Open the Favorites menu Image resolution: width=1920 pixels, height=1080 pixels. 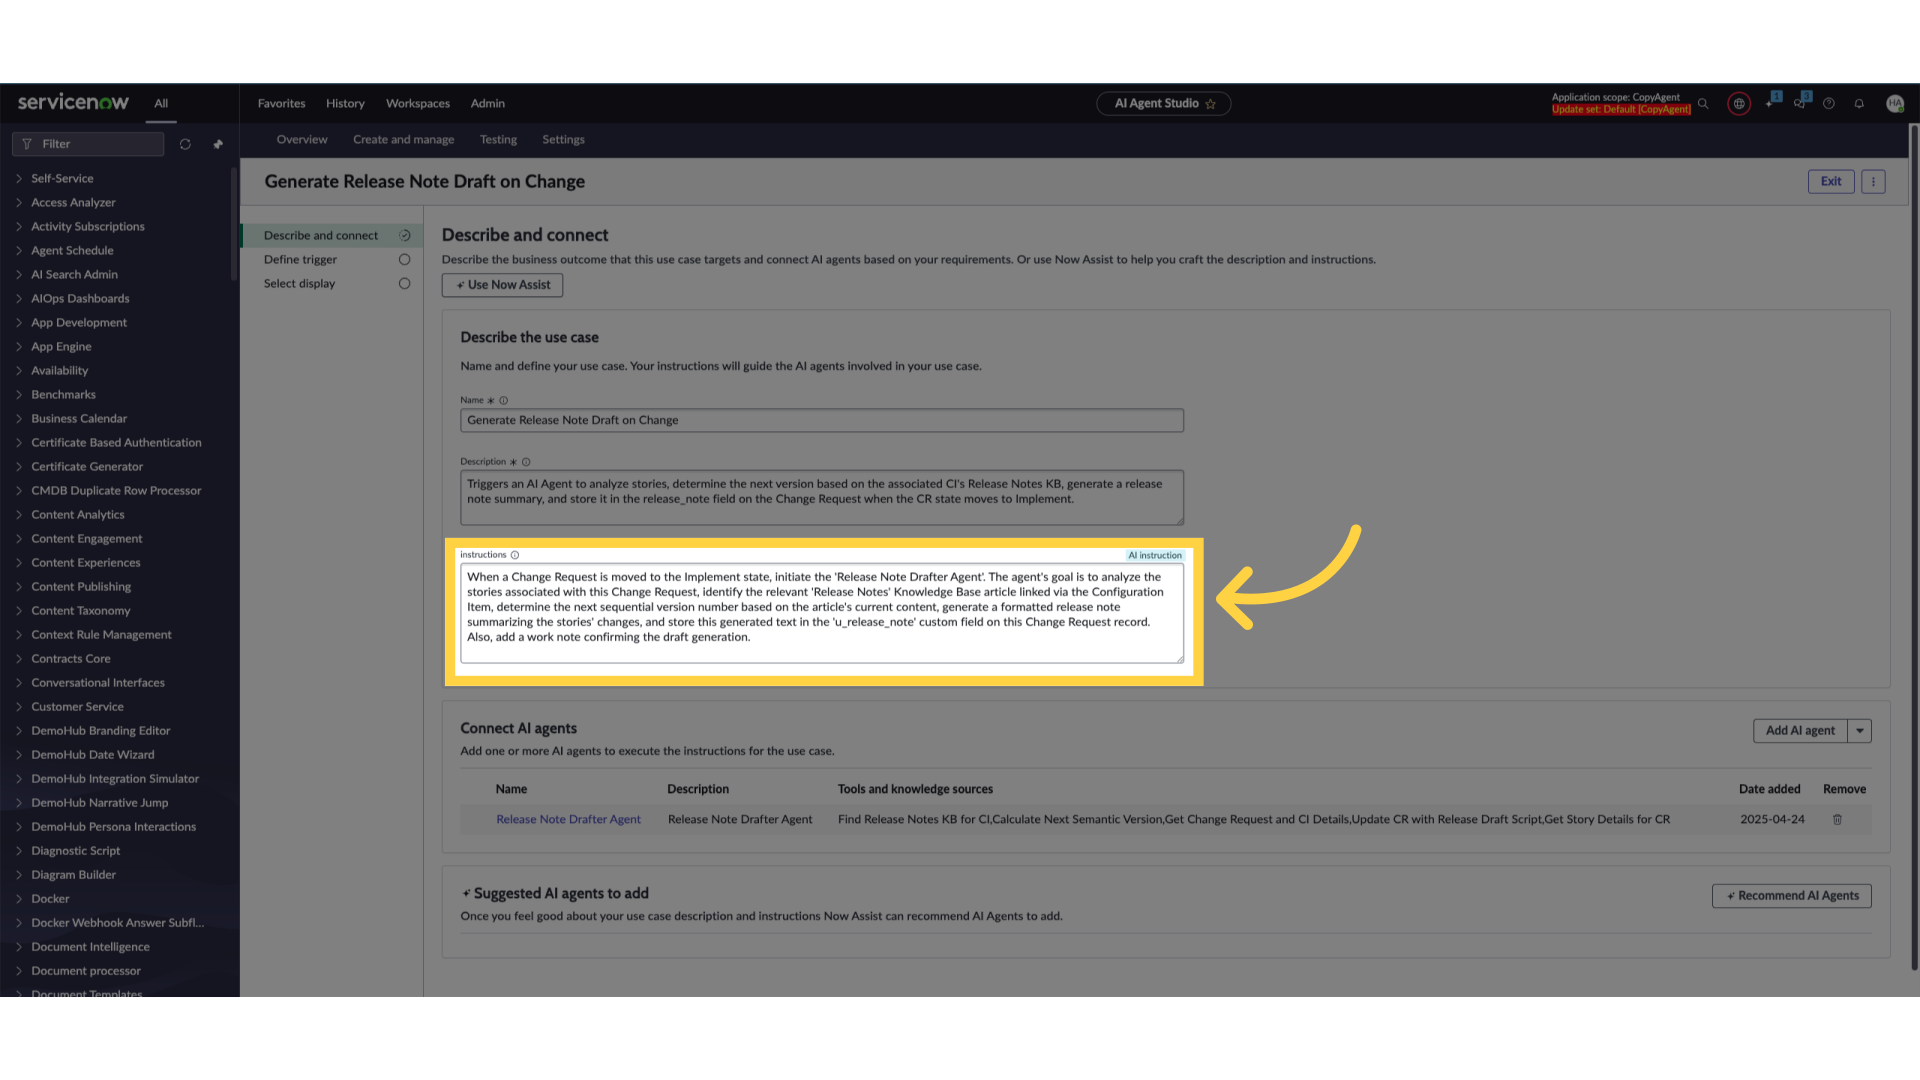tap(282, 104)
